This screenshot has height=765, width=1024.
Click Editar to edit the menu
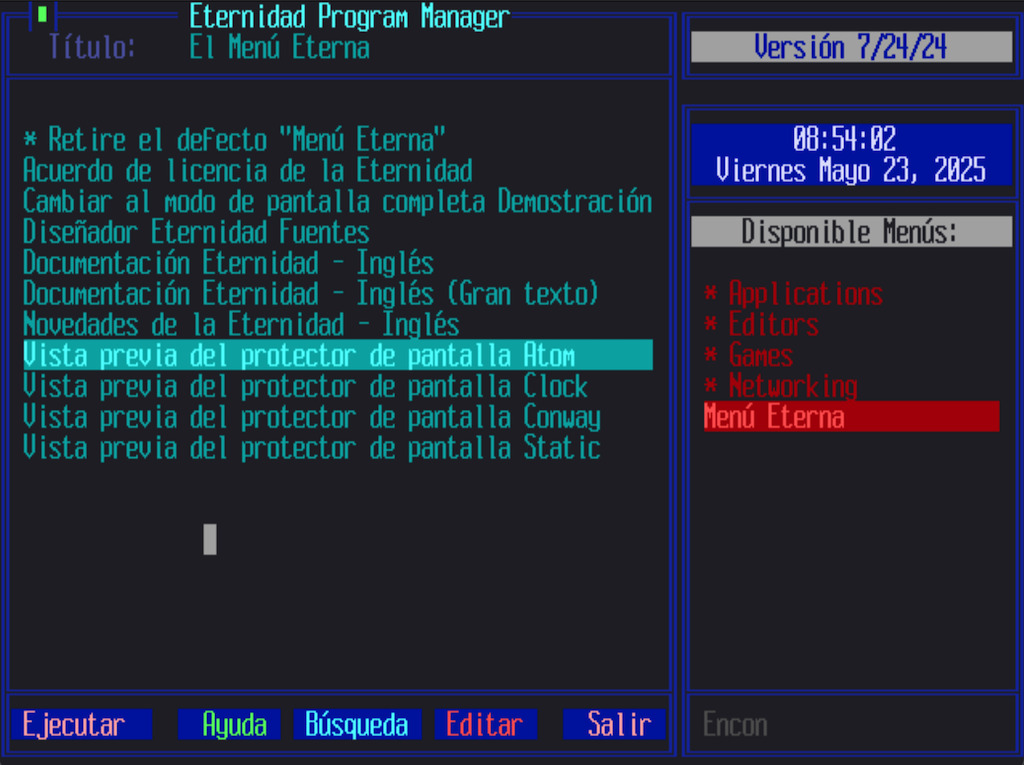pyautogui.click(x=486, y=724)
